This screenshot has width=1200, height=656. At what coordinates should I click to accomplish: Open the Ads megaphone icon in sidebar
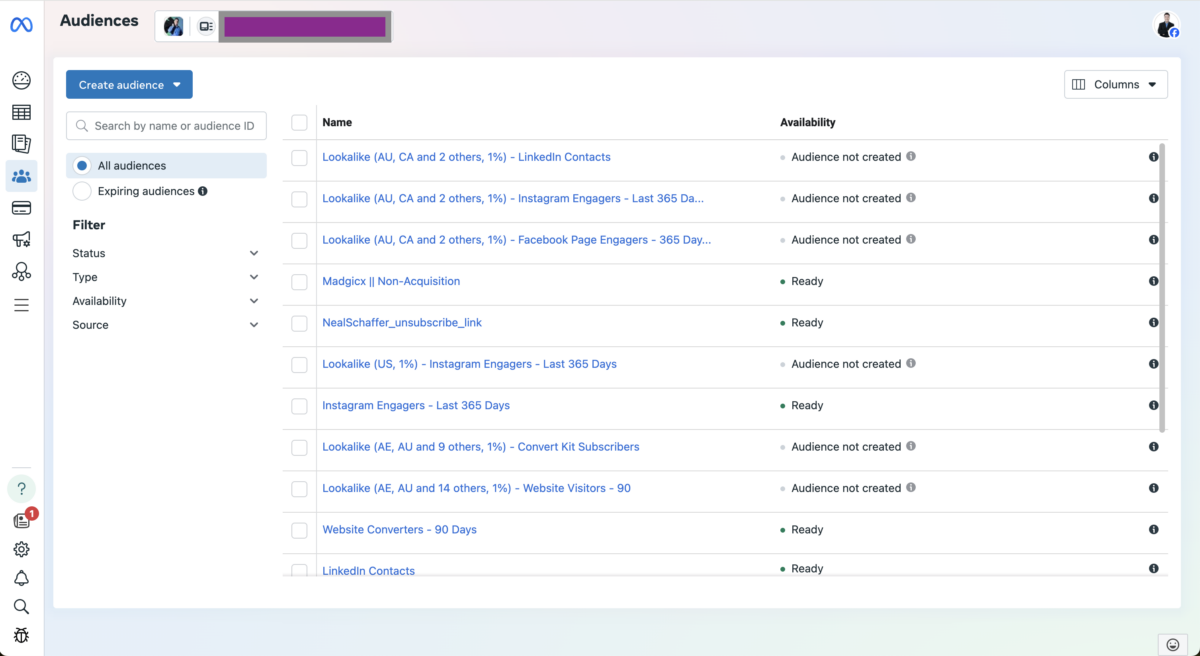click(x=21, y=239)
